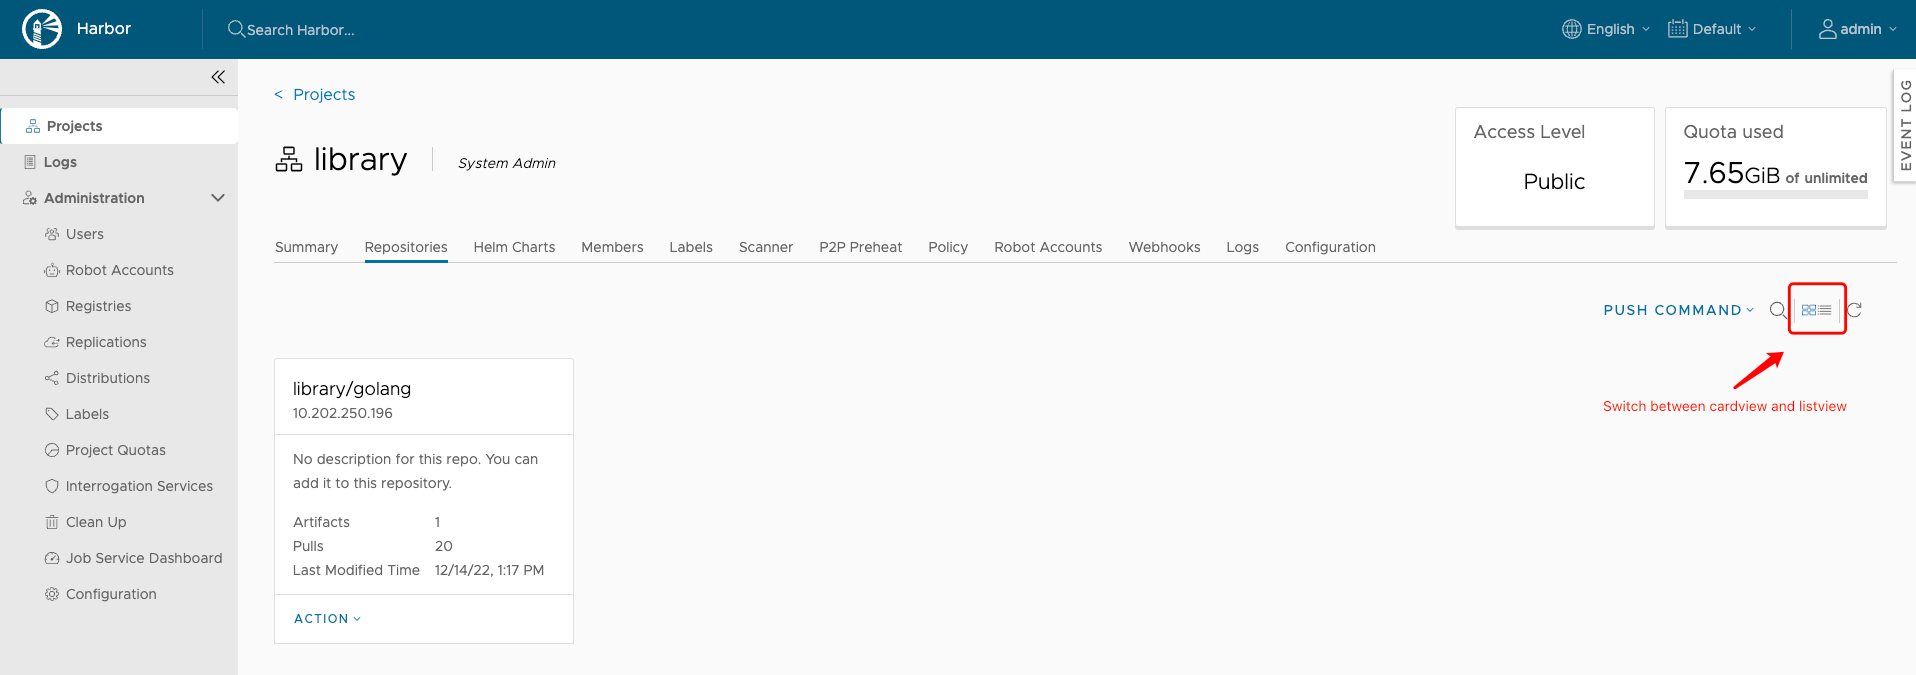Switch to the Helm Charts tab

pyautogui.click(x=514, y=247)
